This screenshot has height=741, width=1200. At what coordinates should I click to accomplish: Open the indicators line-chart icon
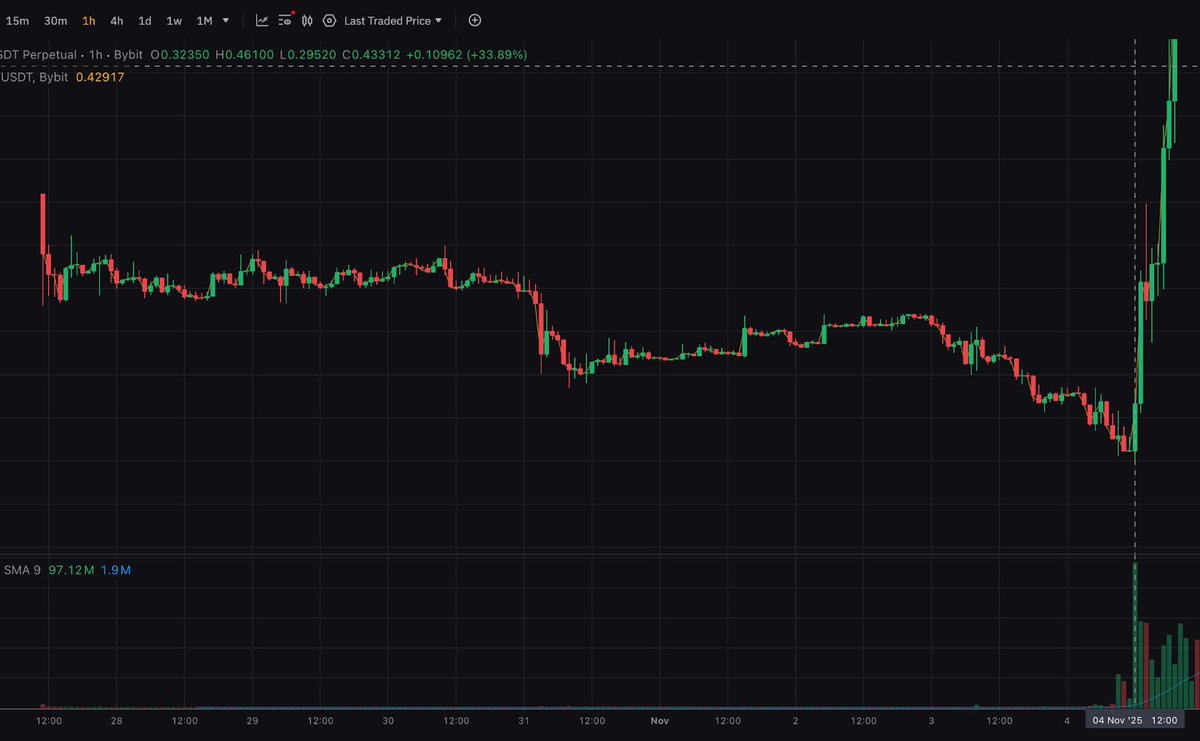(x=262, y=20)
